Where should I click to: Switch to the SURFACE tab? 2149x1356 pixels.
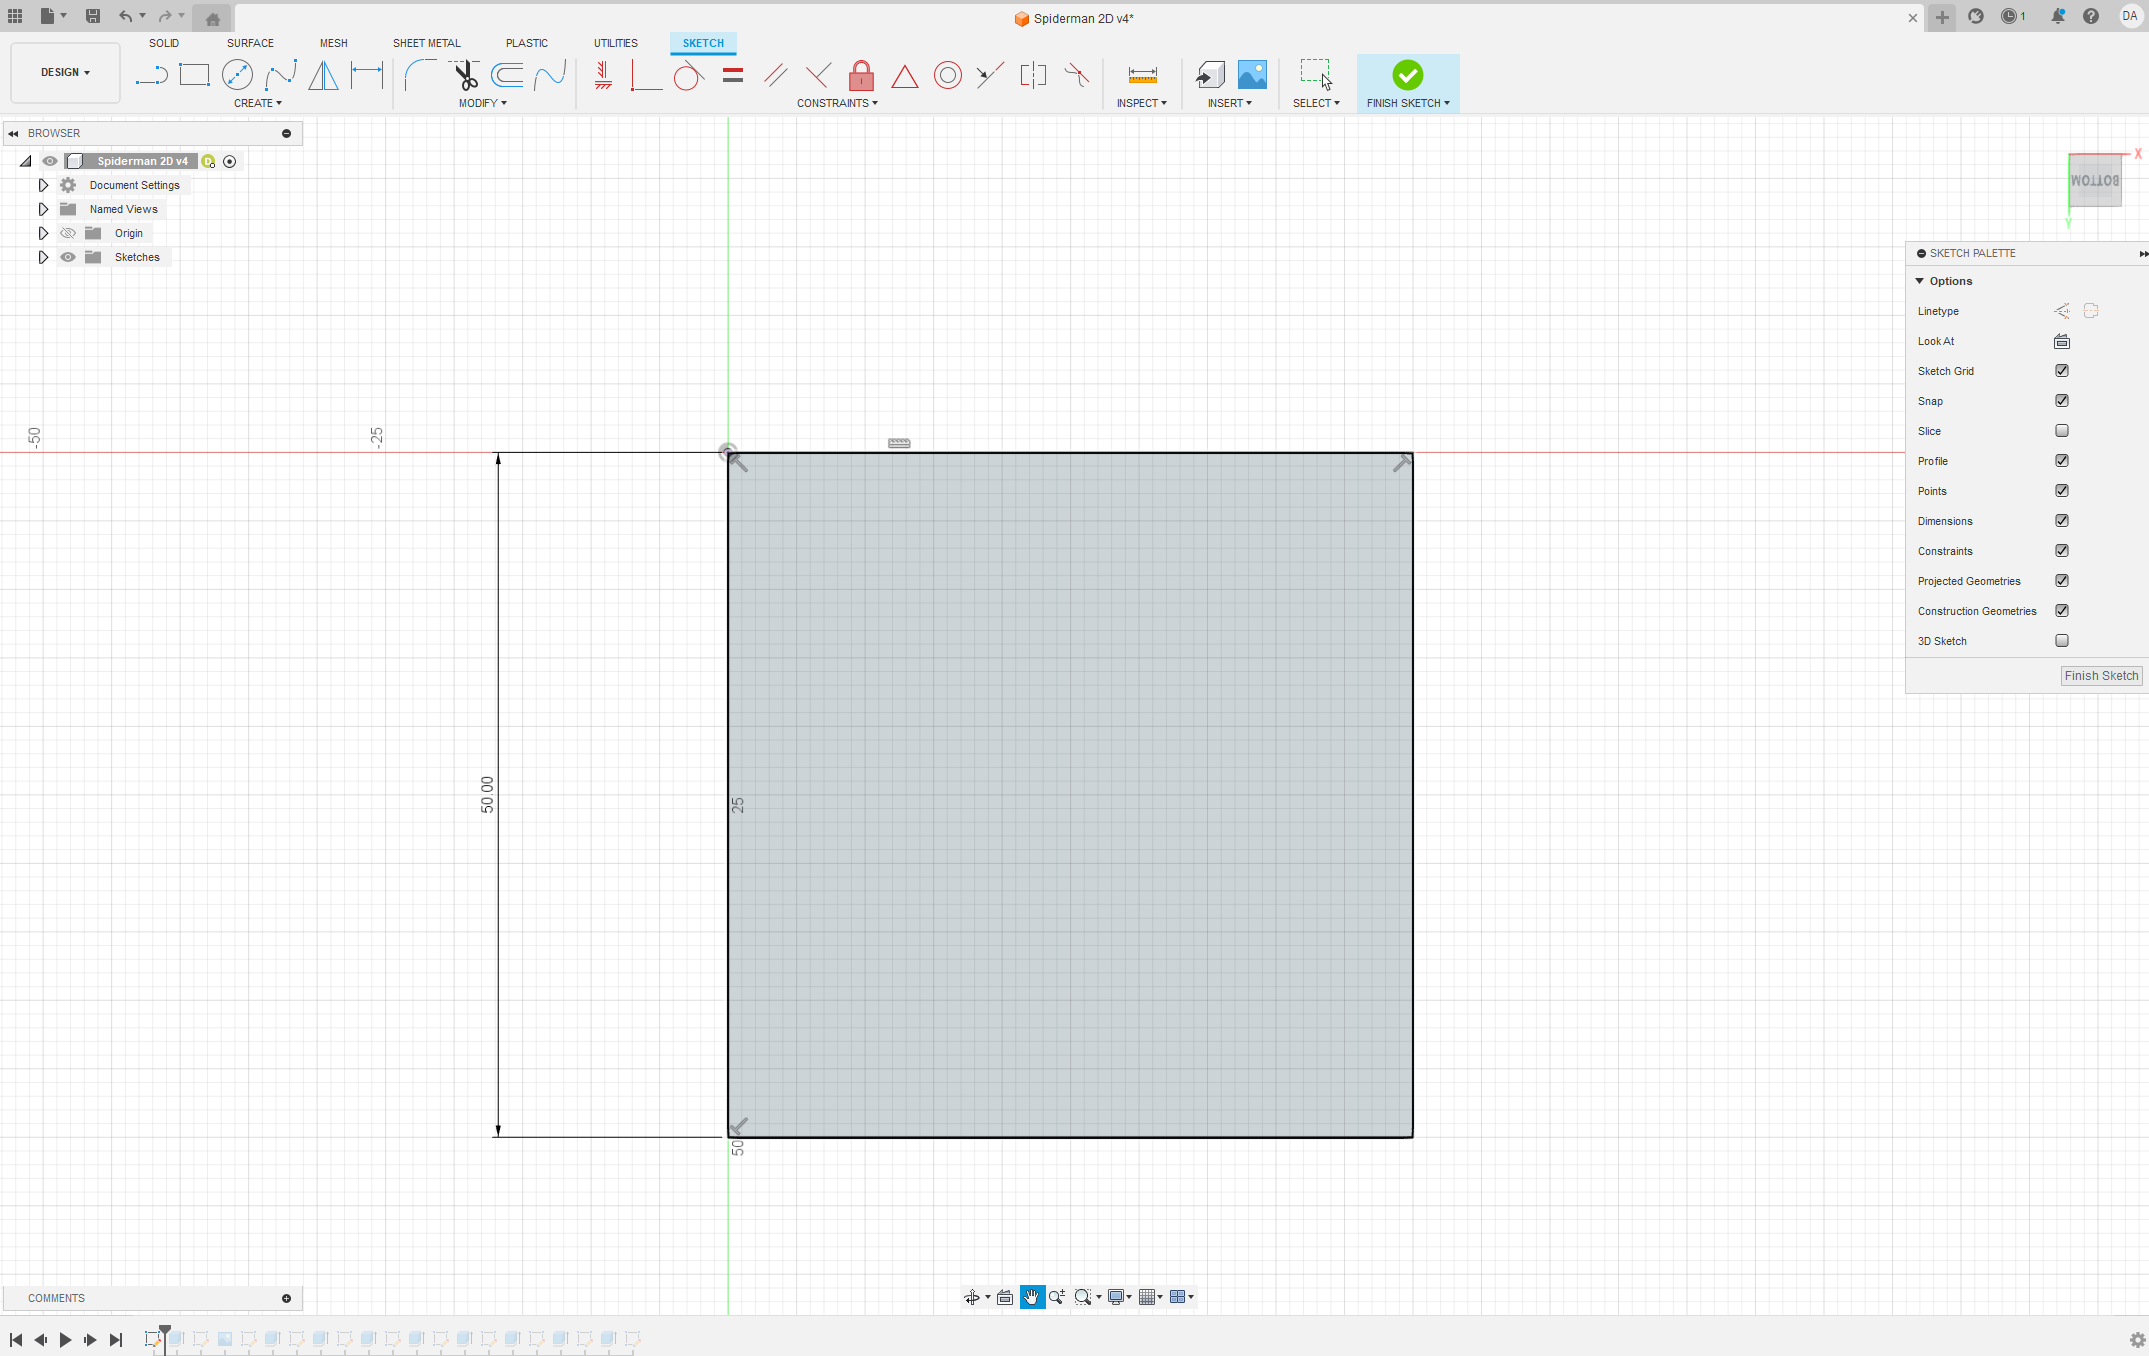tap(250, 43)
